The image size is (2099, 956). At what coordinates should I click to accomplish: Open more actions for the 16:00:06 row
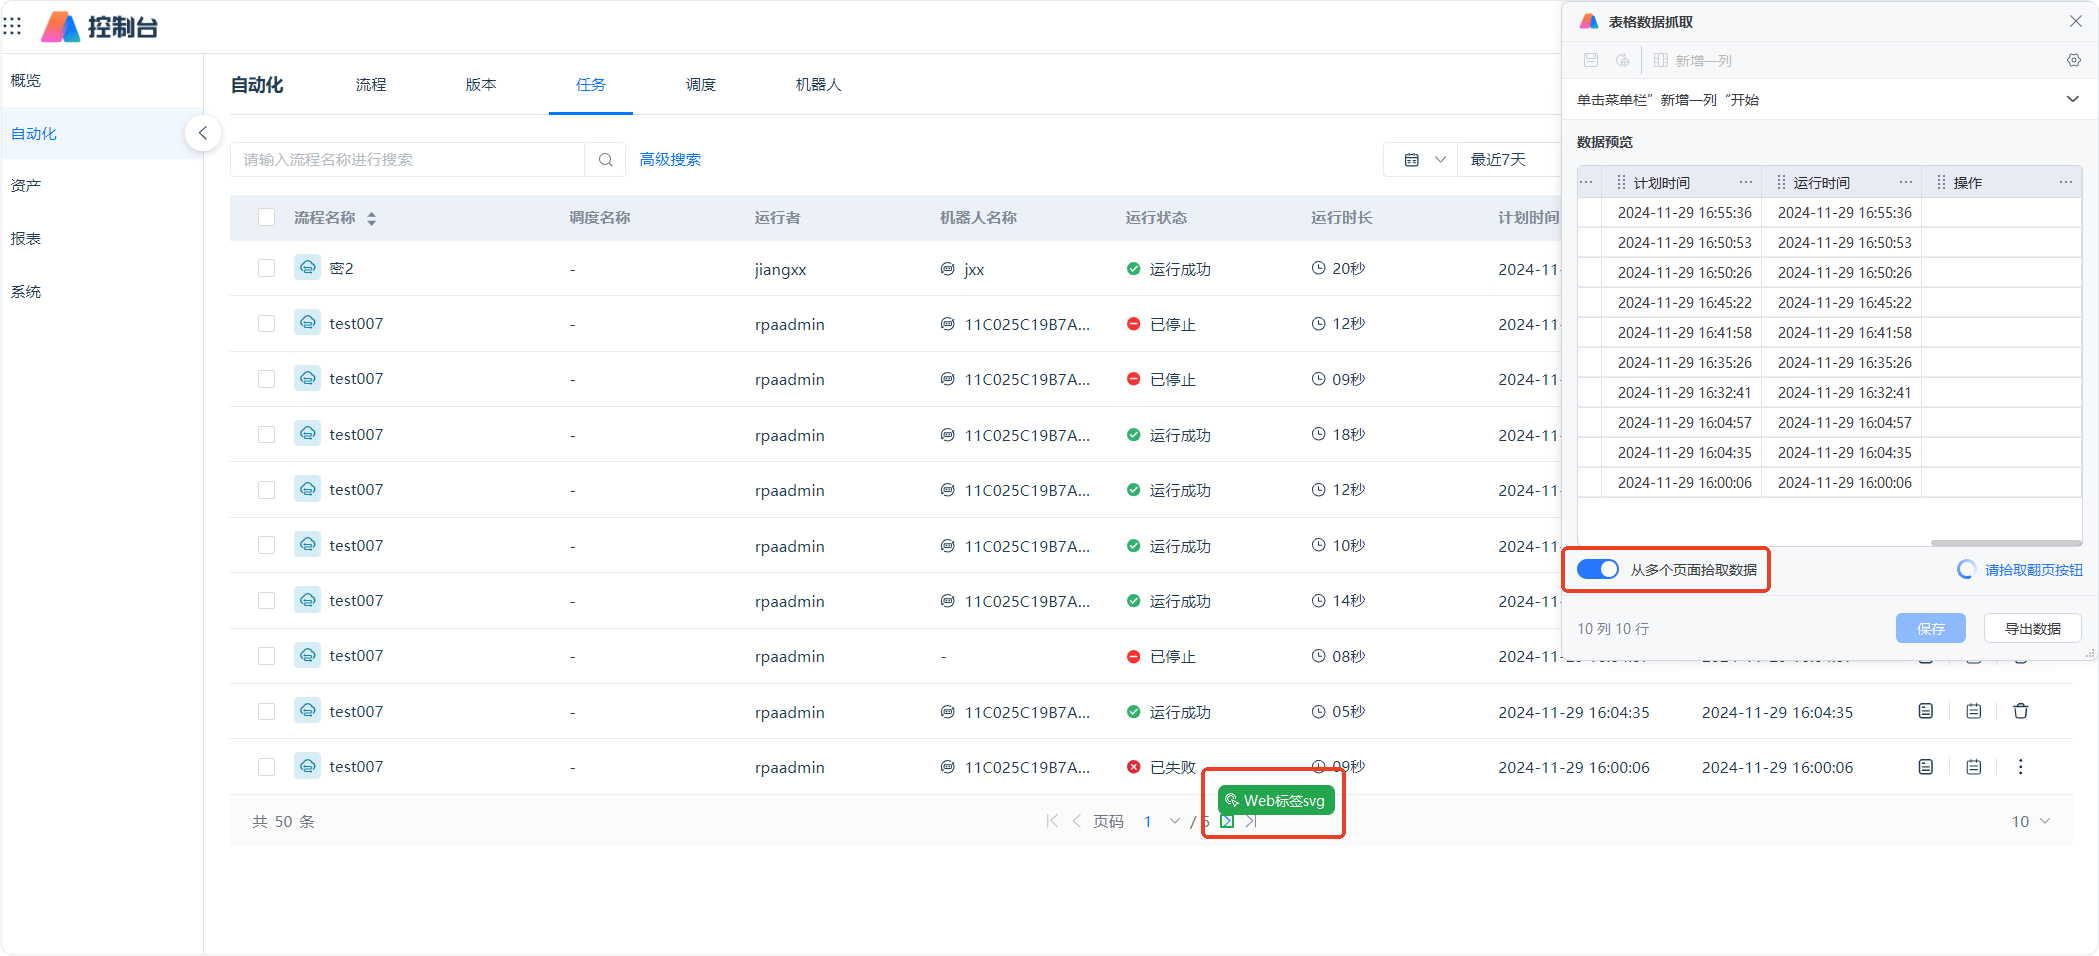click(x=2021, y=767)
